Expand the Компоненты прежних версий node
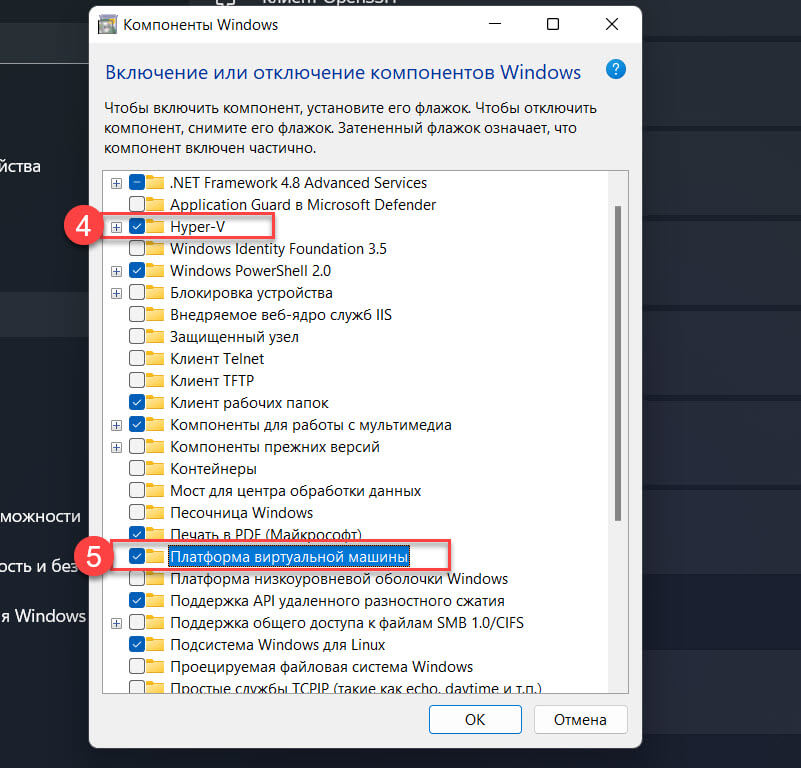801x768 pixels. tap(116, 447)
